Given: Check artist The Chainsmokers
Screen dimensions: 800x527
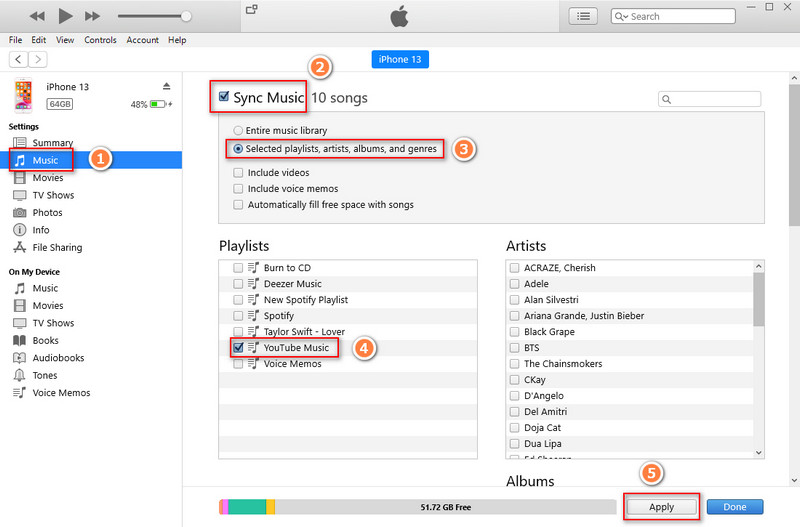Looking at the screenshot, I should tap(514, 364).
